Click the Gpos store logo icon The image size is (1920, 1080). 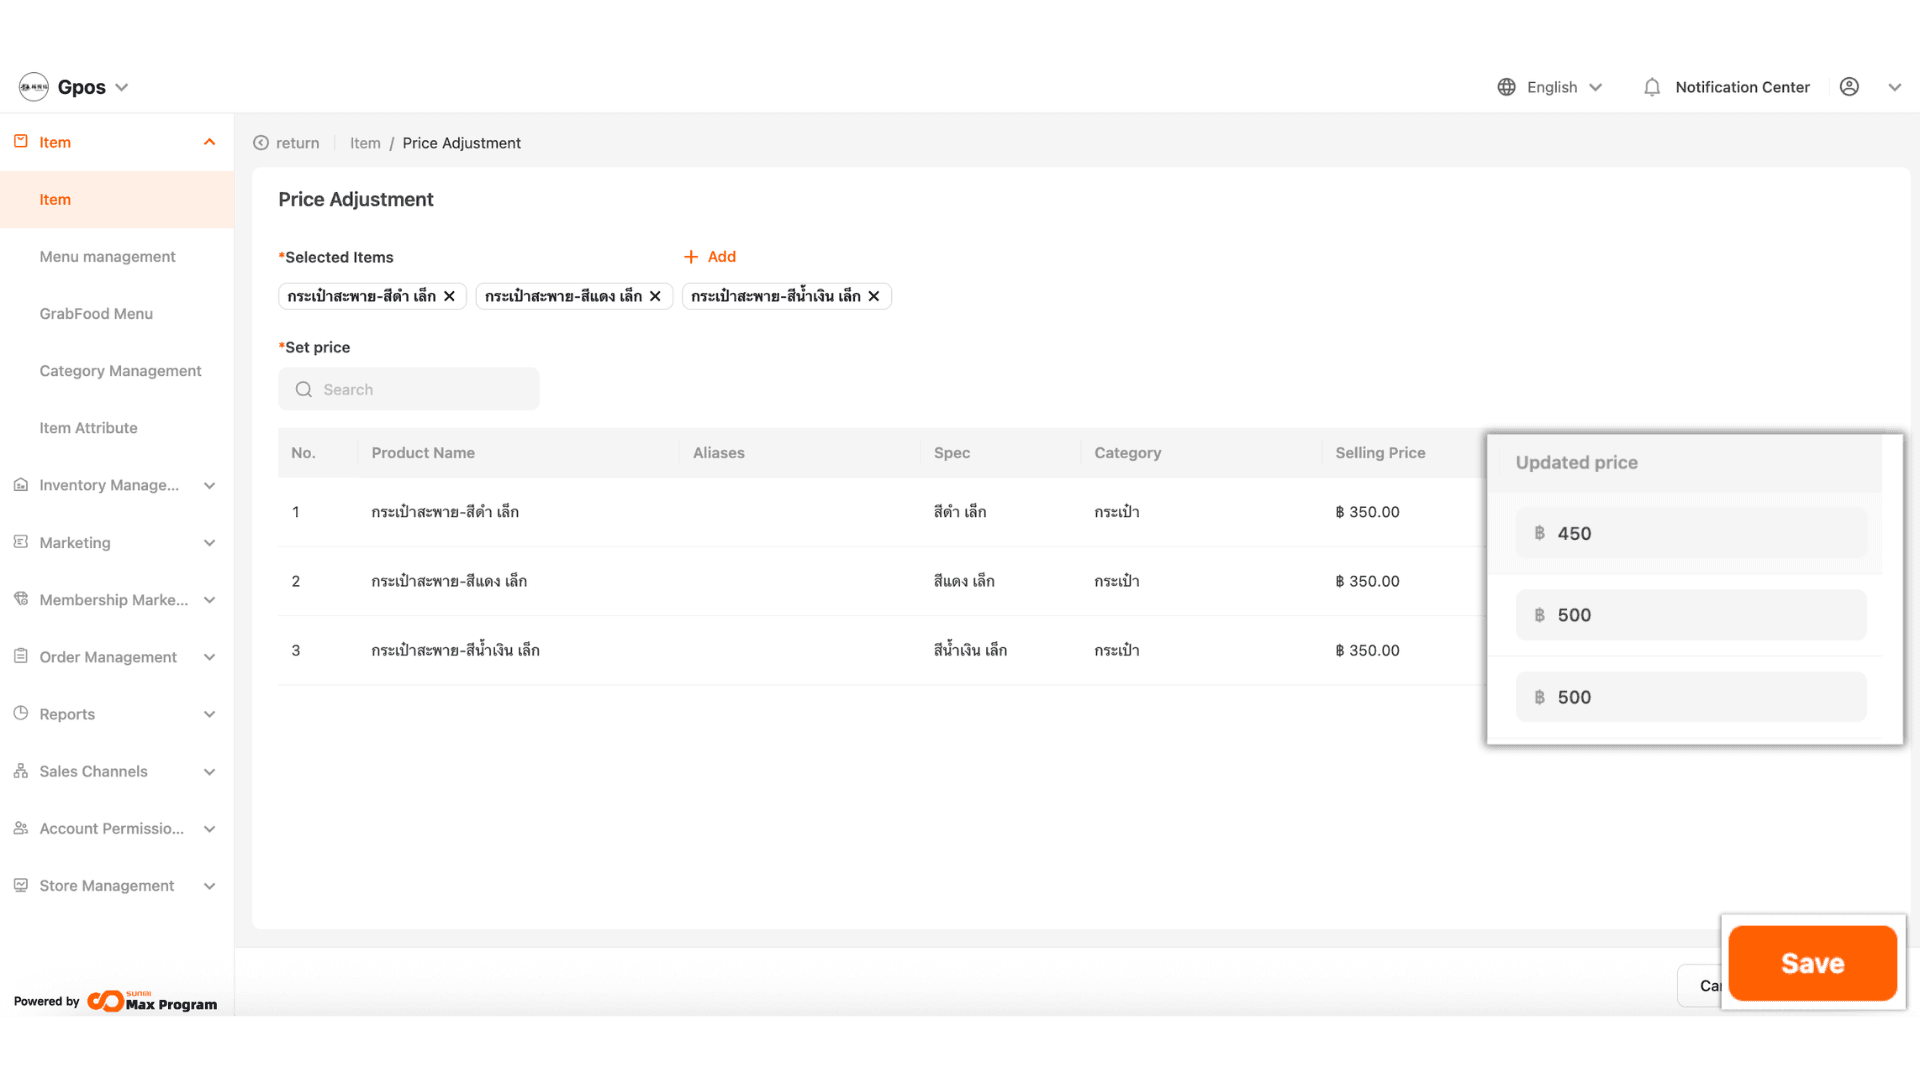pyautogui.click(x=34, y=87)
